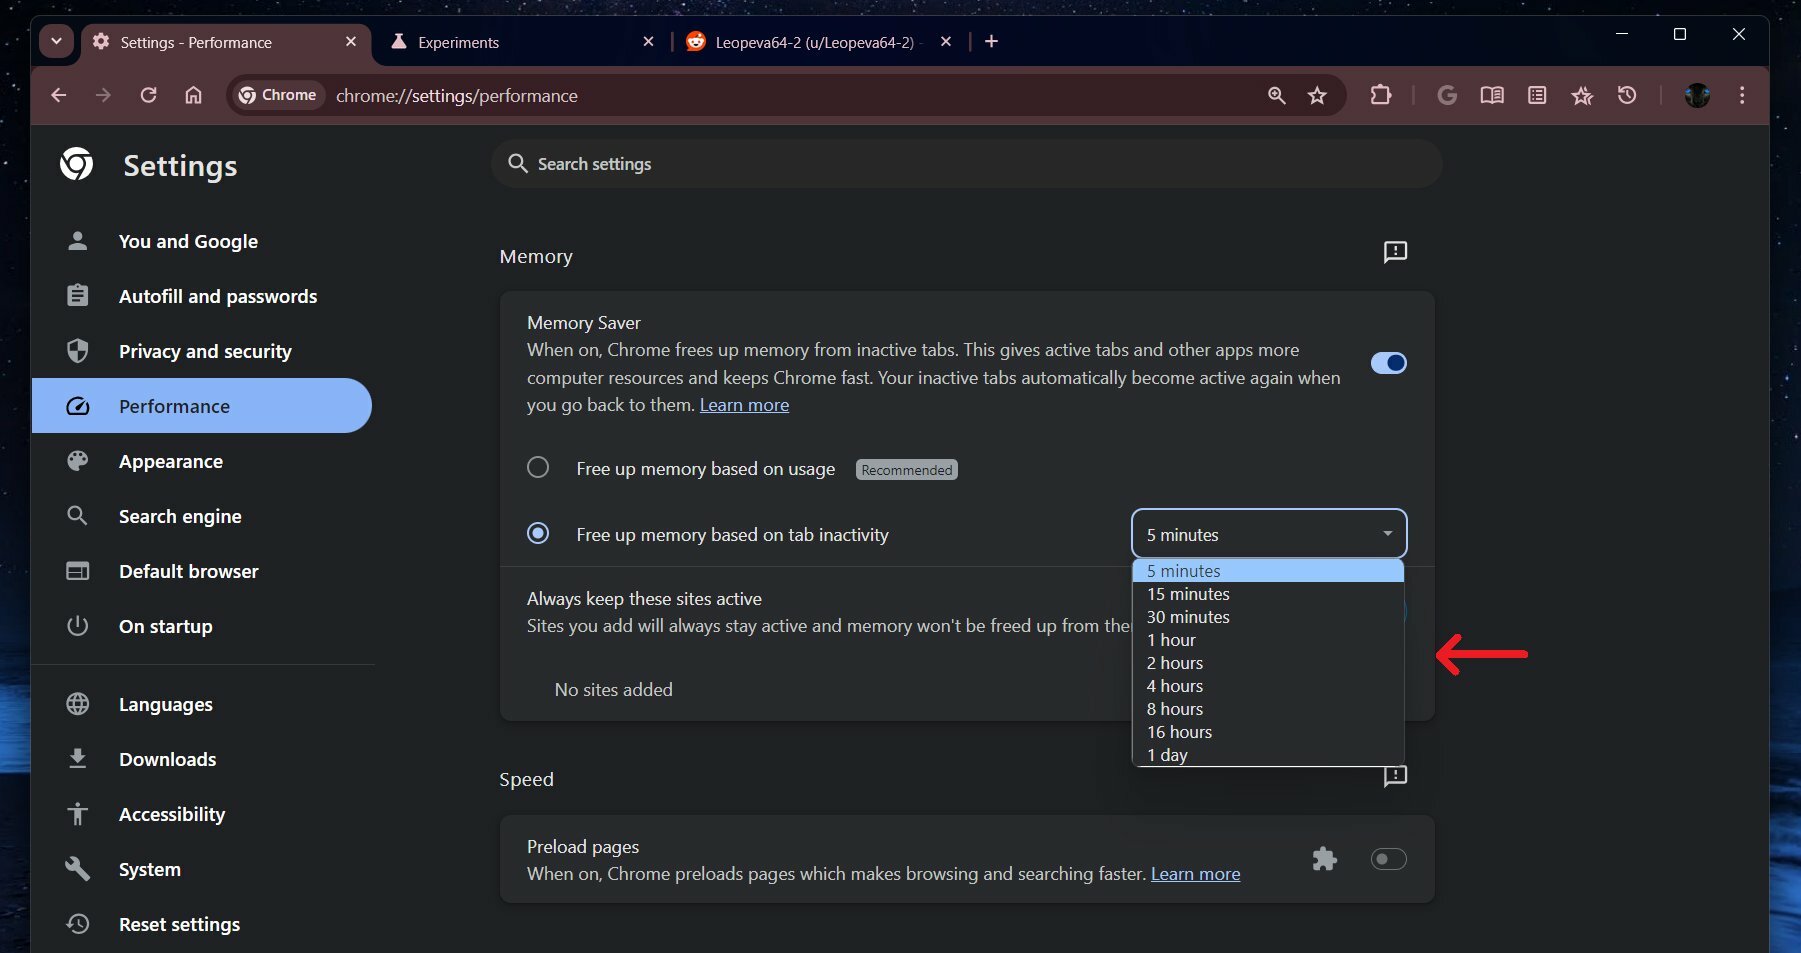Open the Extensions puzzle icon in toolbar
The height and width of the screenshot is (953, 1801).
[1380, 95]
